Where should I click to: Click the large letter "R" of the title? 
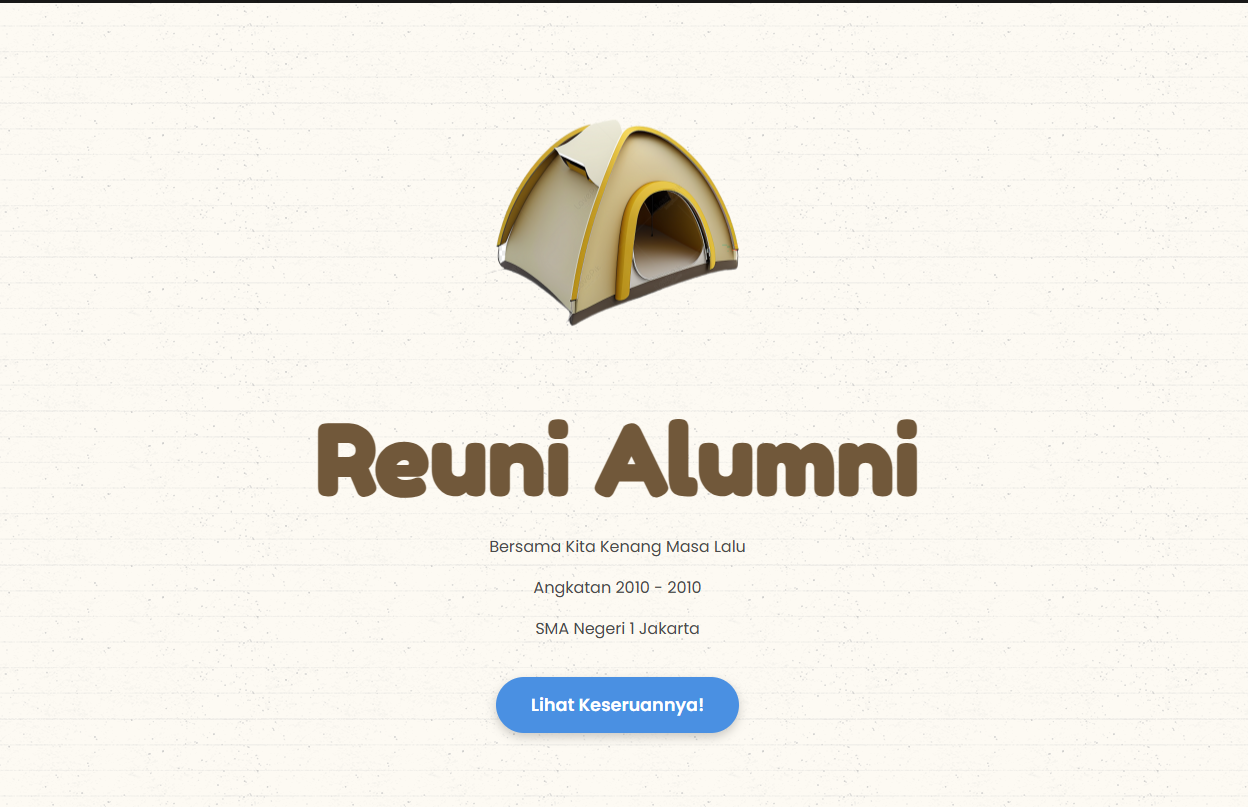pos(347,461)
